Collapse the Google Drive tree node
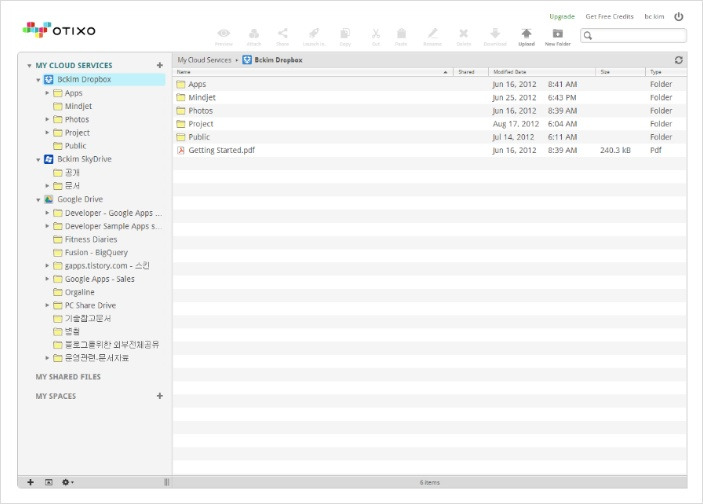The image size is (703, 504). [x=38, y=200]
